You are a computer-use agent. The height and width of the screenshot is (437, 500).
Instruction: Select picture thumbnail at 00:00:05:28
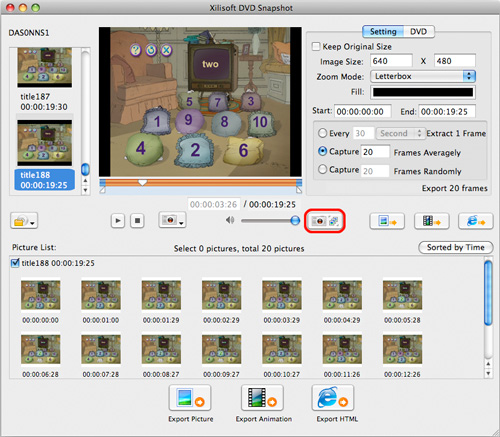click(x=402, y=295)
